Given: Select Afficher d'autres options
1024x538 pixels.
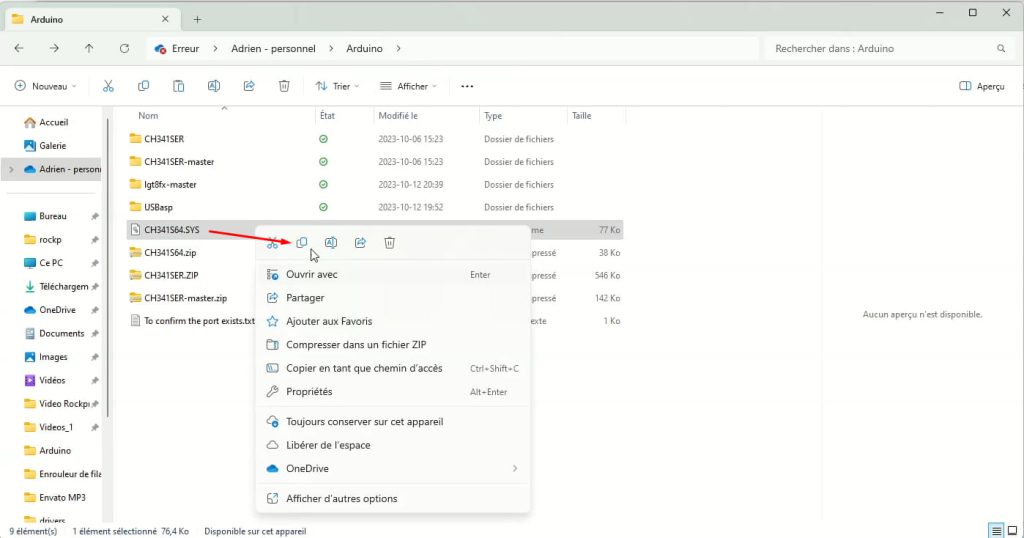Looking at the screenshot, I should click(x=341, y=499).
